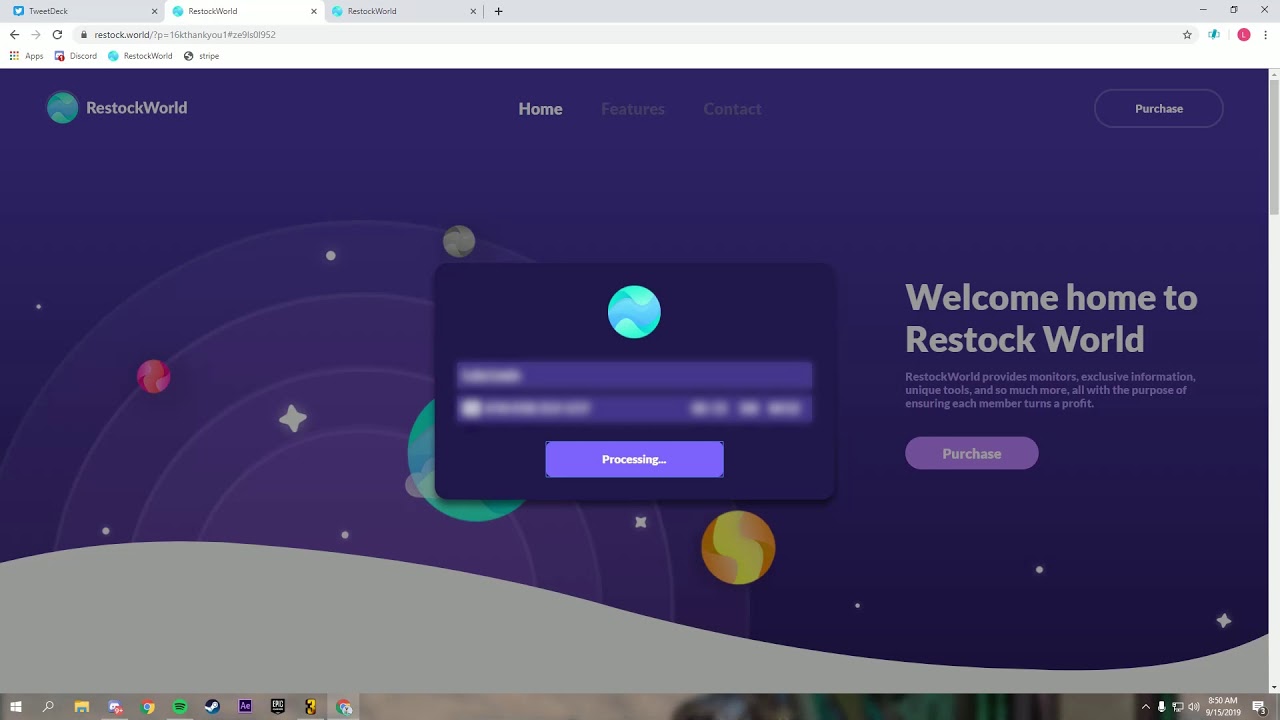
Task: Go forward in browser history
Action: click(36, 34)
